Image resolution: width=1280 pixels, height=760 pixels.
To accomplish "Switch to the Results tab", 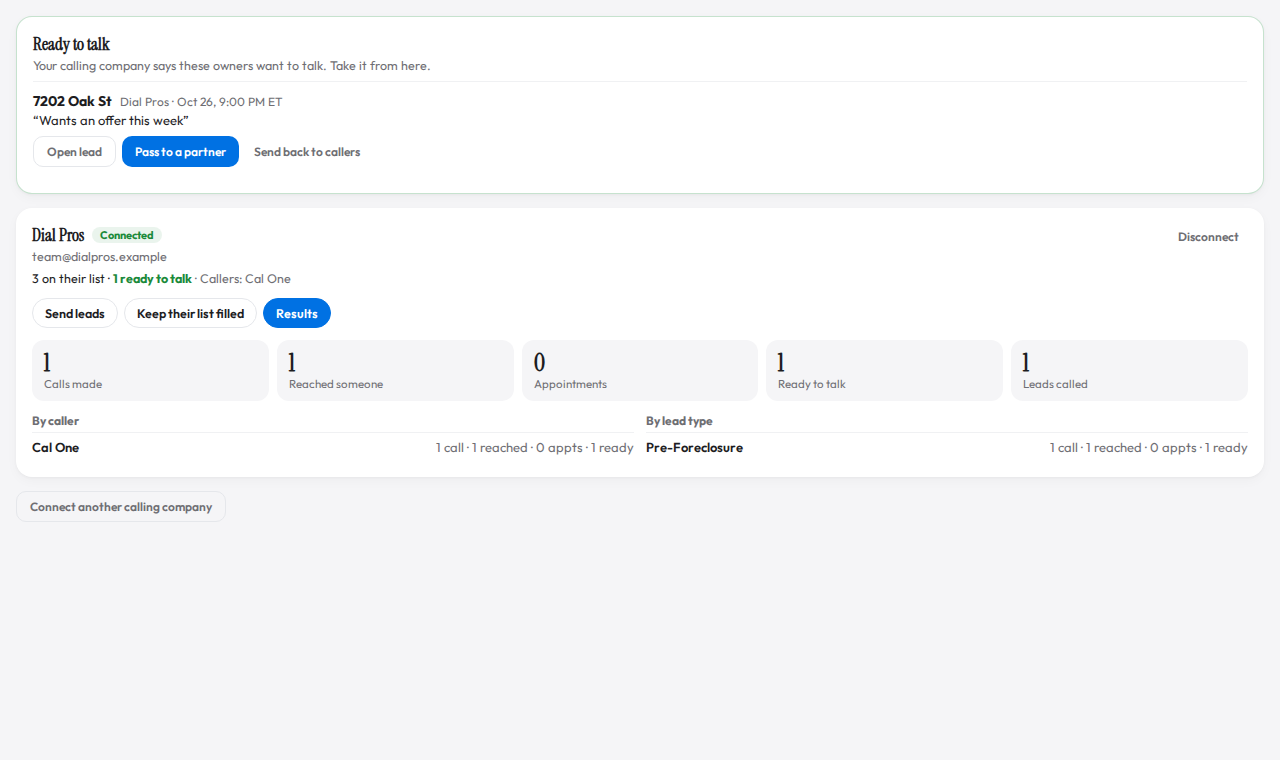I will point(297,313).
